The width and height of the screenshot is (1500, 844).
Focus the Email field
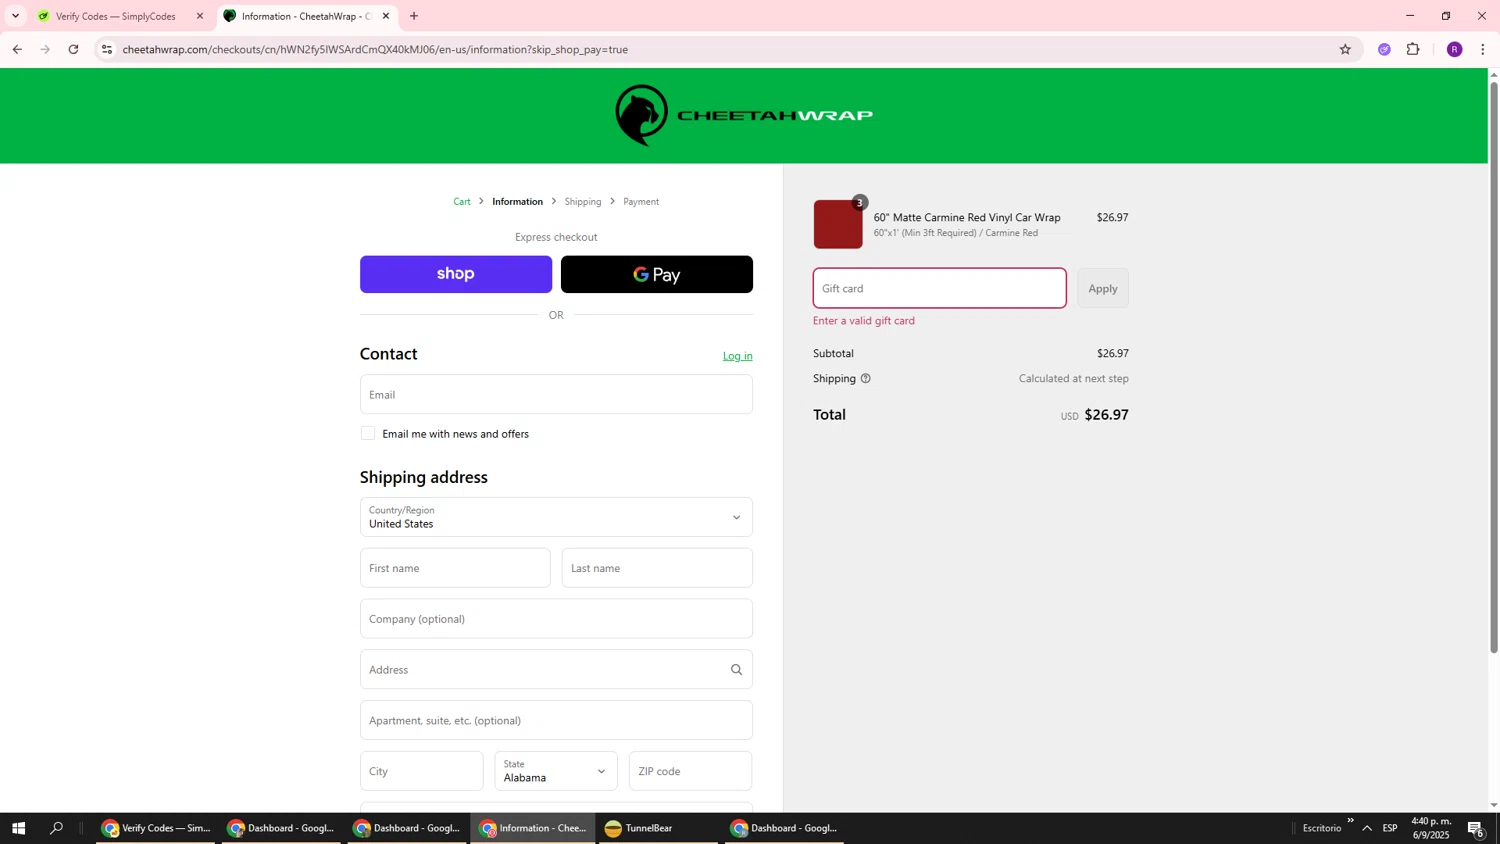pyautogui.click(x=556, y=394)
